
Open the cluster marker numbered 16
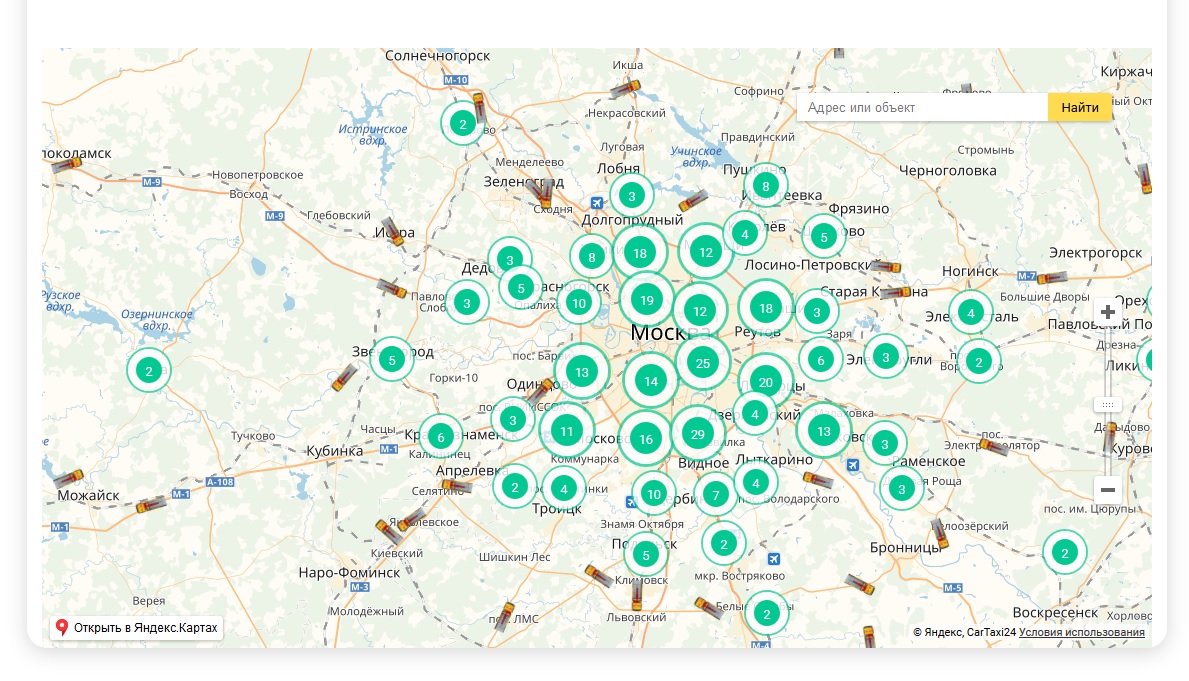pyautogui.click(x=646, y=439)
